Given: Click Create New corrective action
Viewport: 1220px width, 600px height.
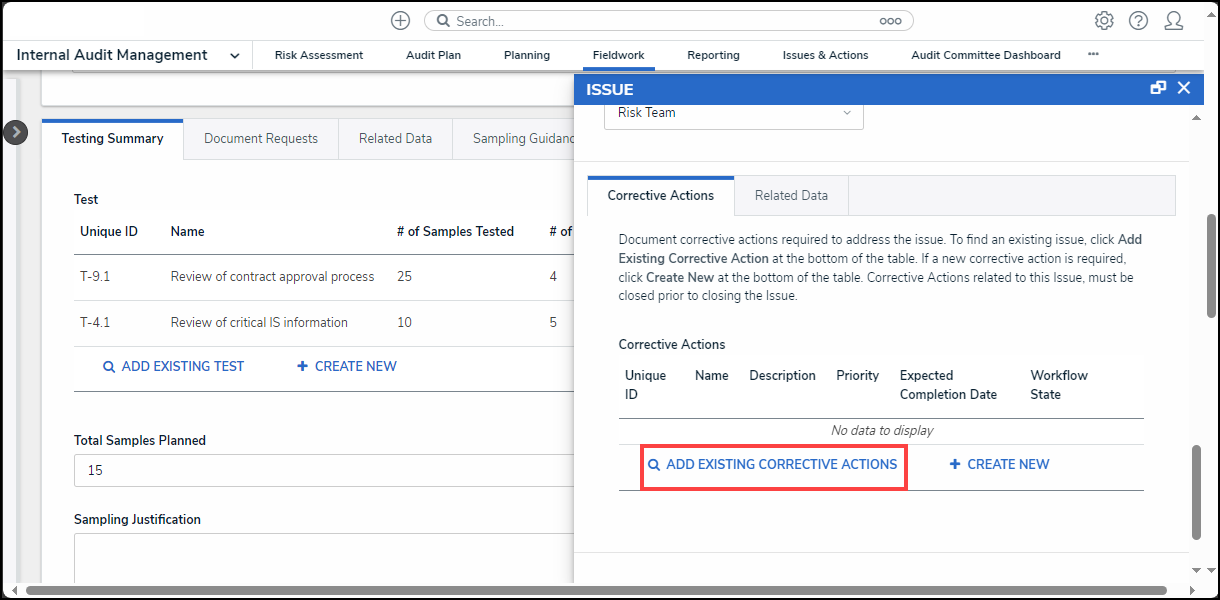Looking at the screenshot, I should [999, 465].
